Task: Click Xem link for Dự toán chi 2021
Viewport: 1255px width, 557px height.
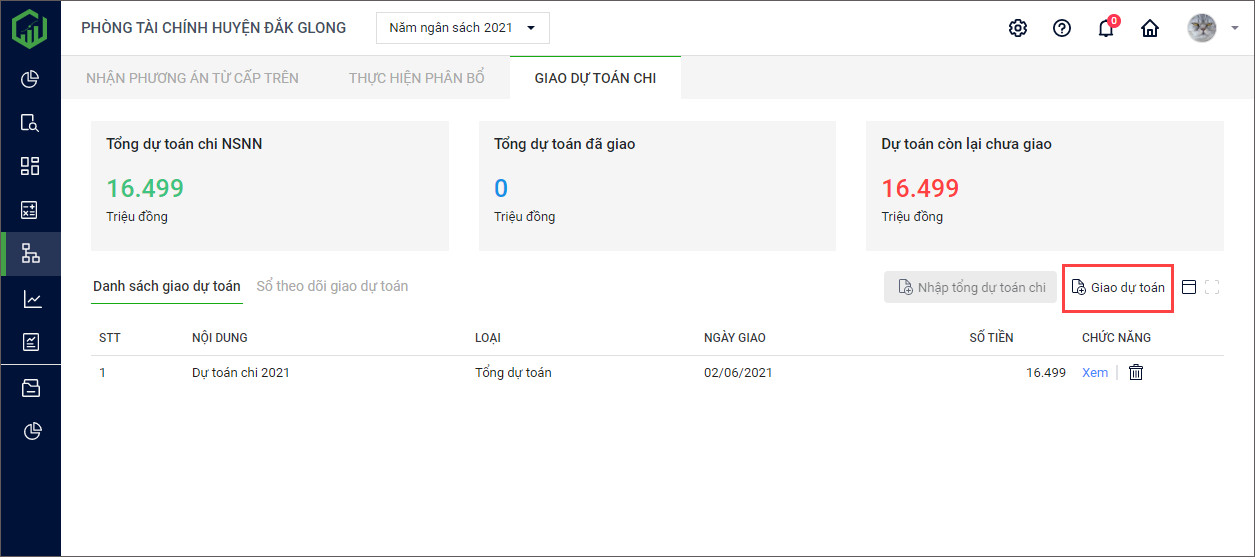Action: pyautogui.click(x=1094, y=373)
